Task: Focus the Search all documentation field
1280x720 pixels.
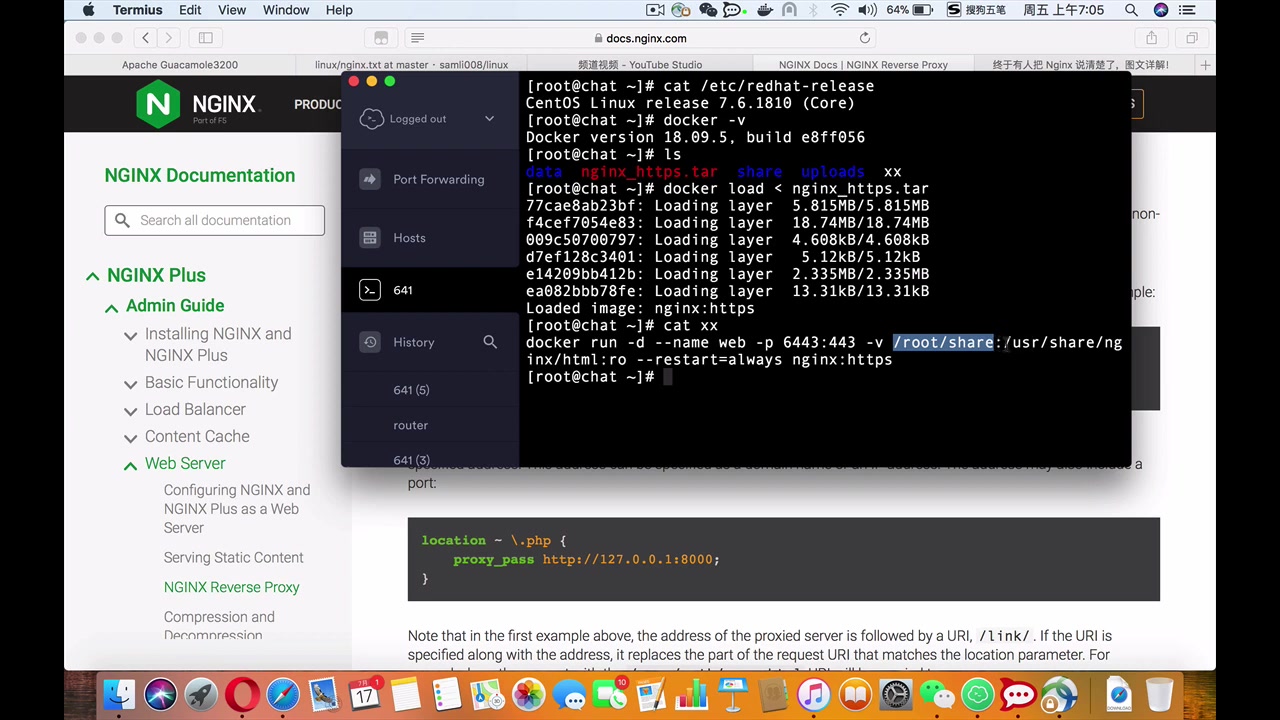Action: click(x=214, y=220)
